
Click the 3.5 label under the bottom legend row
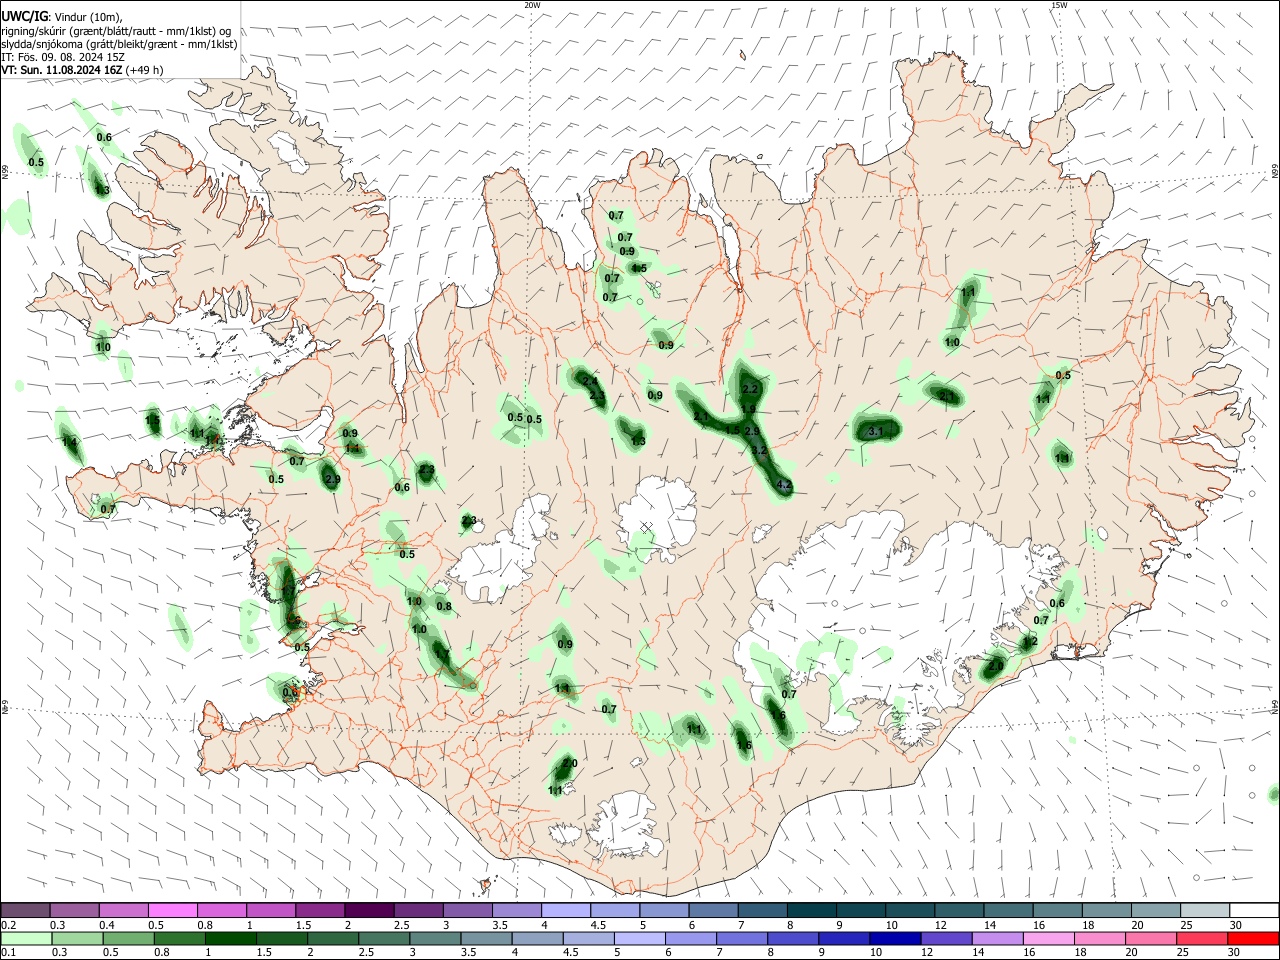(467, 953)
